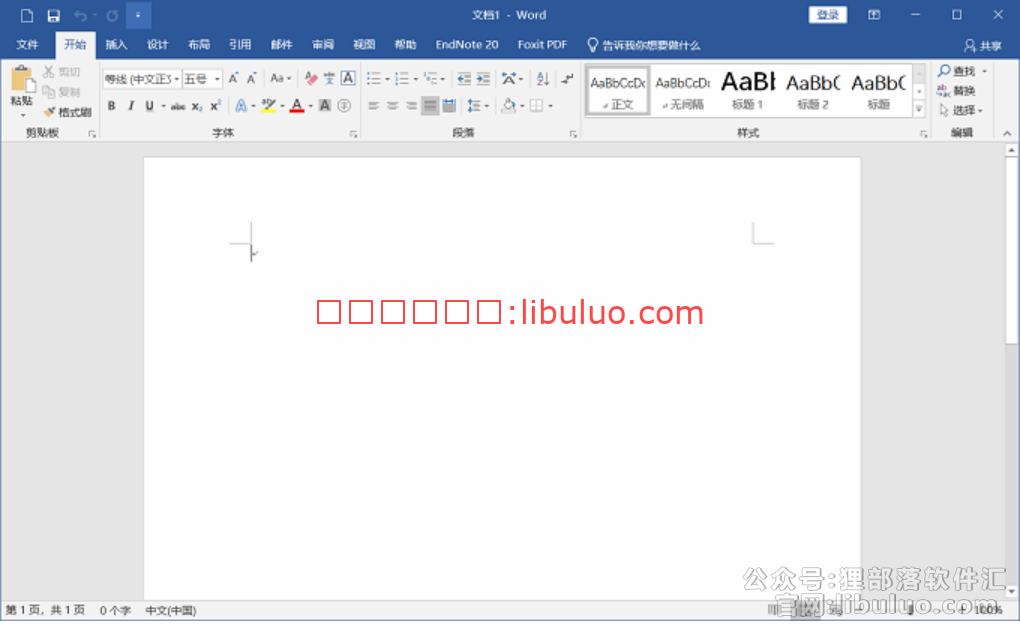This screenshot has height=624, width=1020.
Task: Increase paragraph indent
Action: point(483,79)
